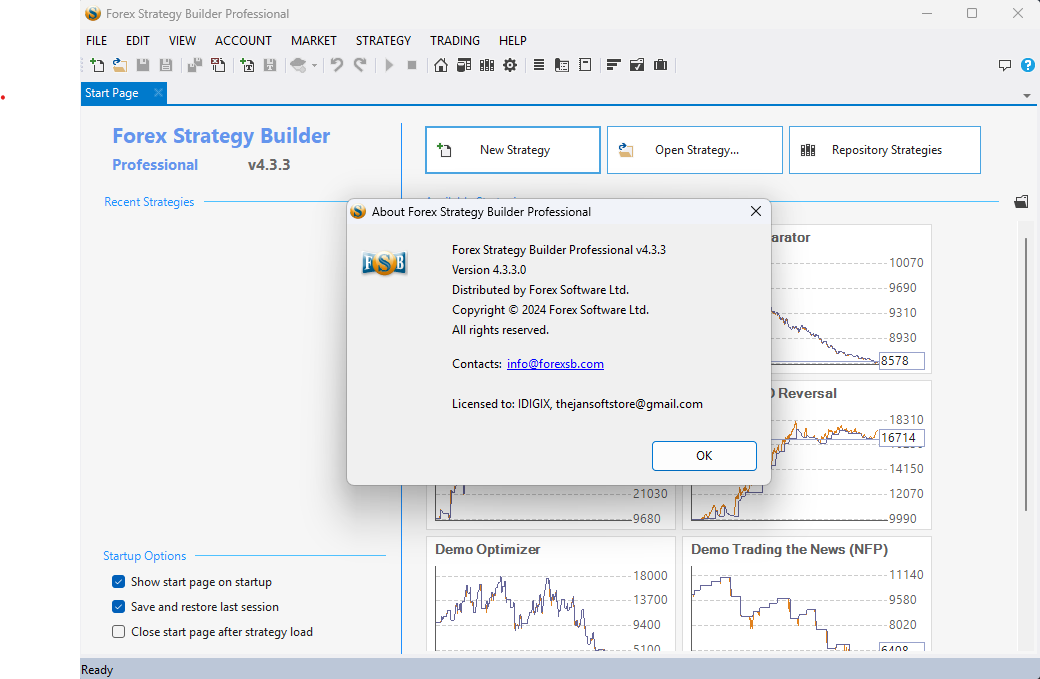Viewport: 1040px width, 679px height.
Task: Click the report document toolbar icon
Action: 562,65
